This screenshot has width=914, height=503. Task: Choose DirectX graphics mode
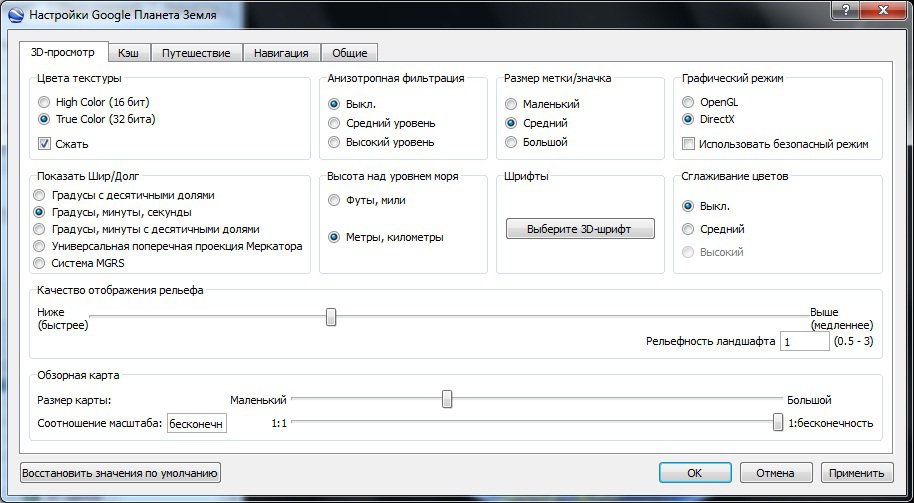click(x=710, y=119)
